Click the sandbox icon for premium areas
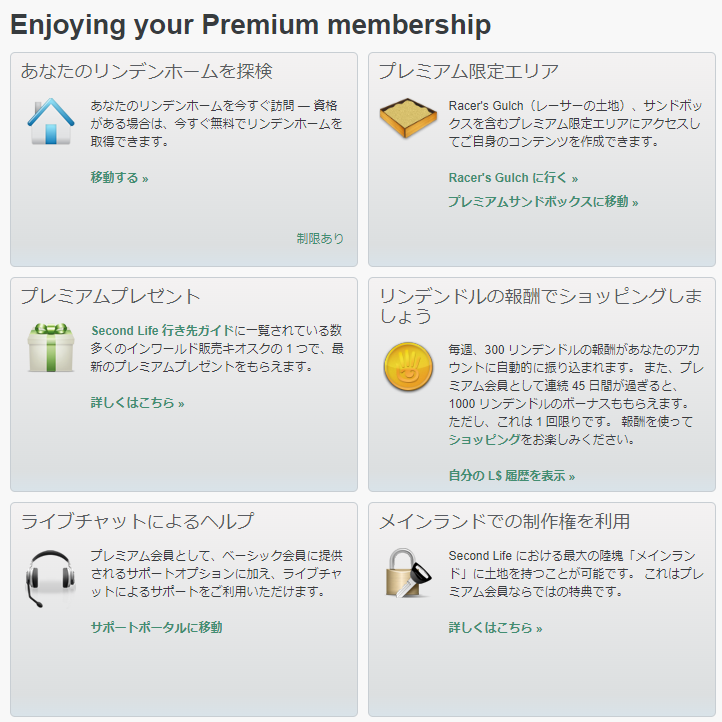Image resolution: width=722 pixels, height=722 pixels. 408,120
